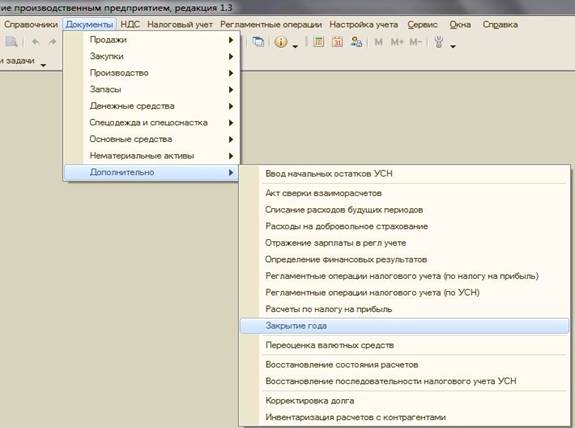
Task: Click the info help icon
Action: point(281,42)
